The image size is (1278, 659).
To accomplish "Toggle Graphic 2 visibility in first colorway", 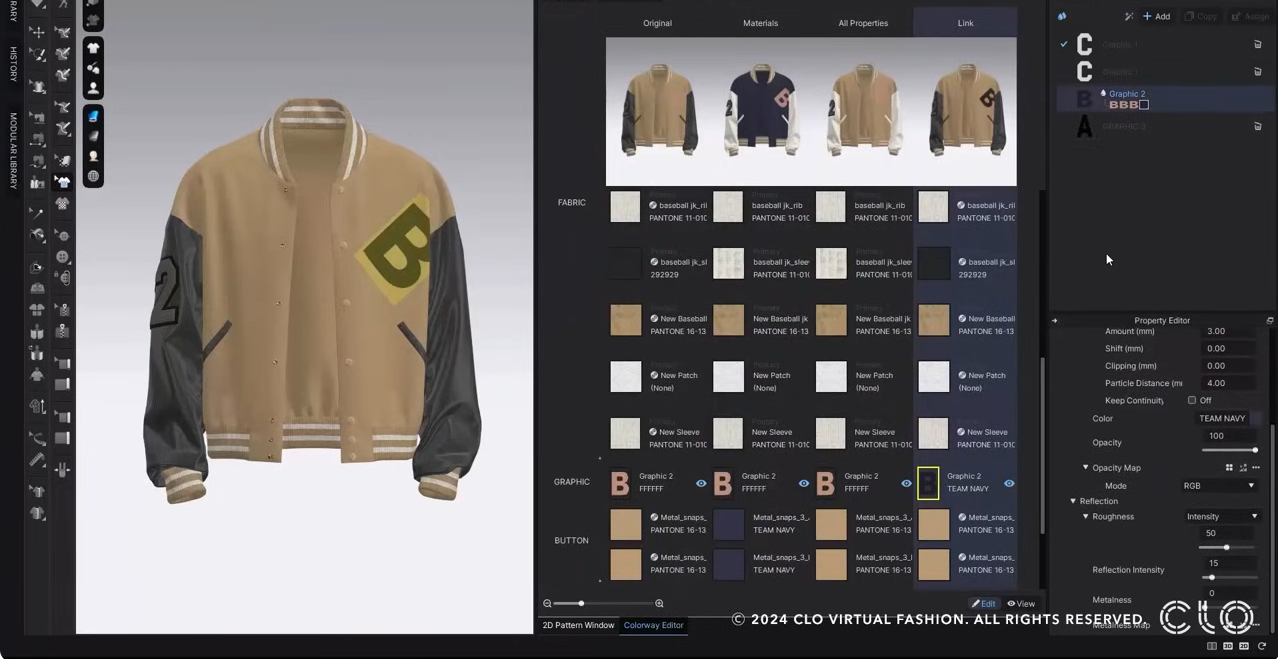I will click(x=701, y=484).
